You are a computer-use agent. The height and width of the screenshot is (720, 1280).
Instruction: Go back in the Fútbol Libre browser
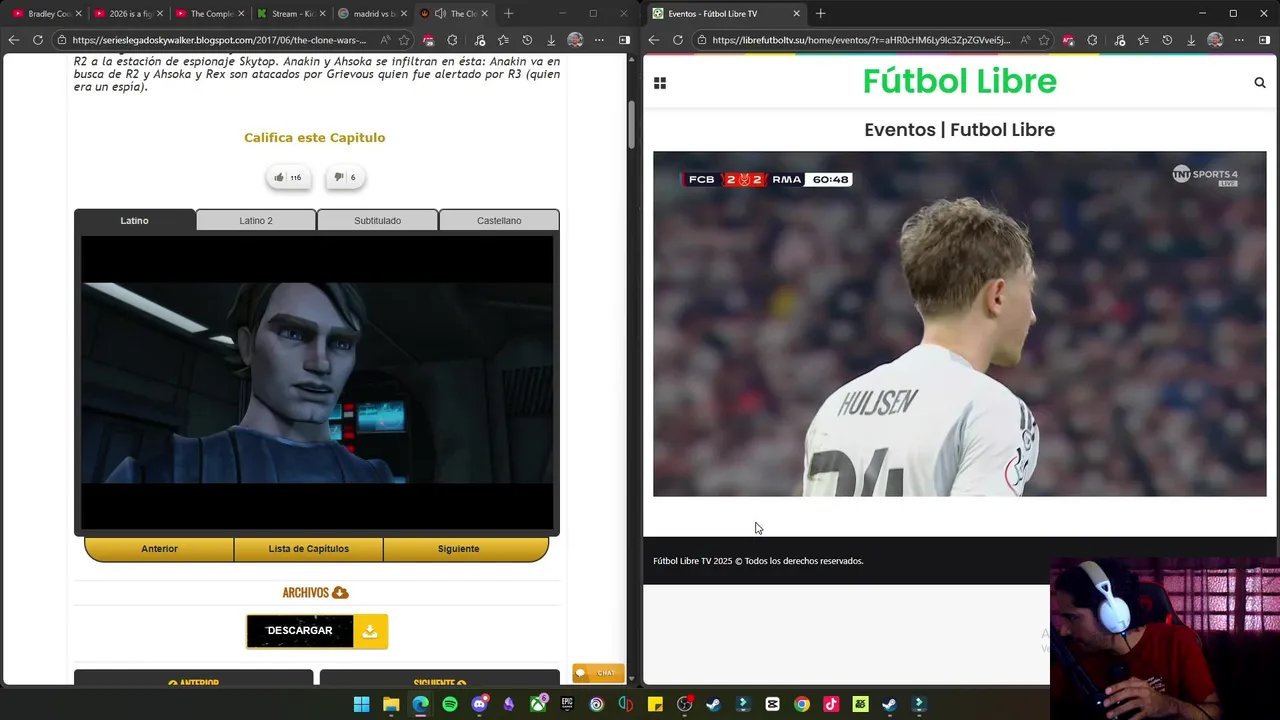(654, 40)
